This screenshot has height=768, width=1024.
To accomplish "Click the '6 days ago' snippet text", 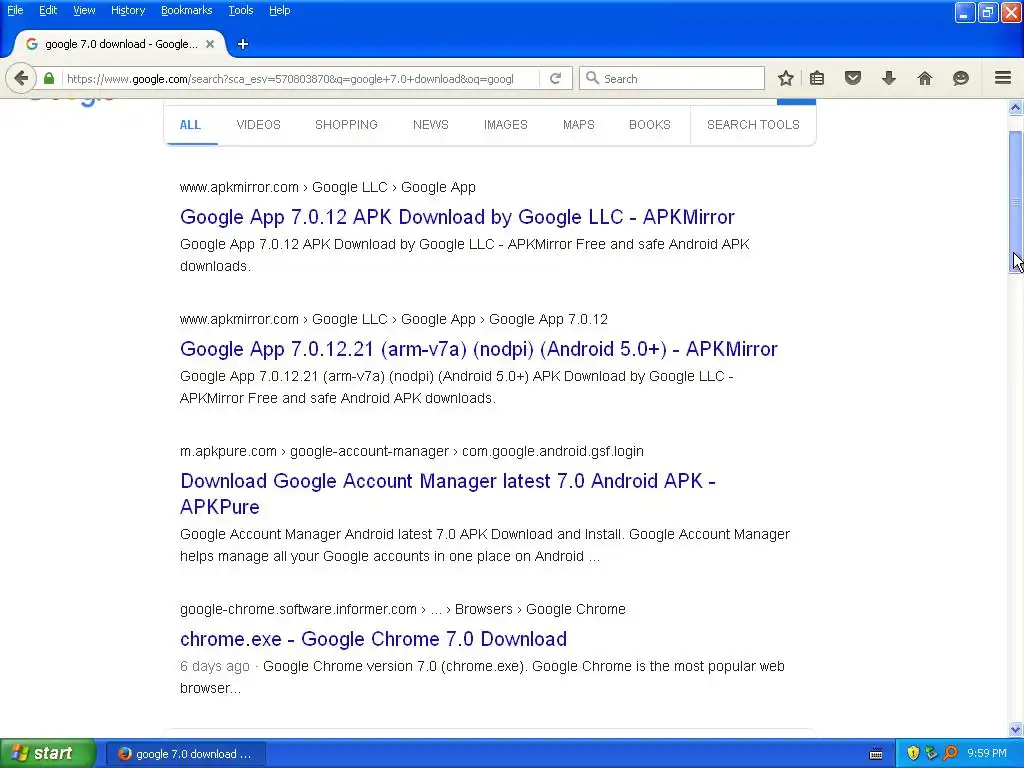I will point(215,666).
